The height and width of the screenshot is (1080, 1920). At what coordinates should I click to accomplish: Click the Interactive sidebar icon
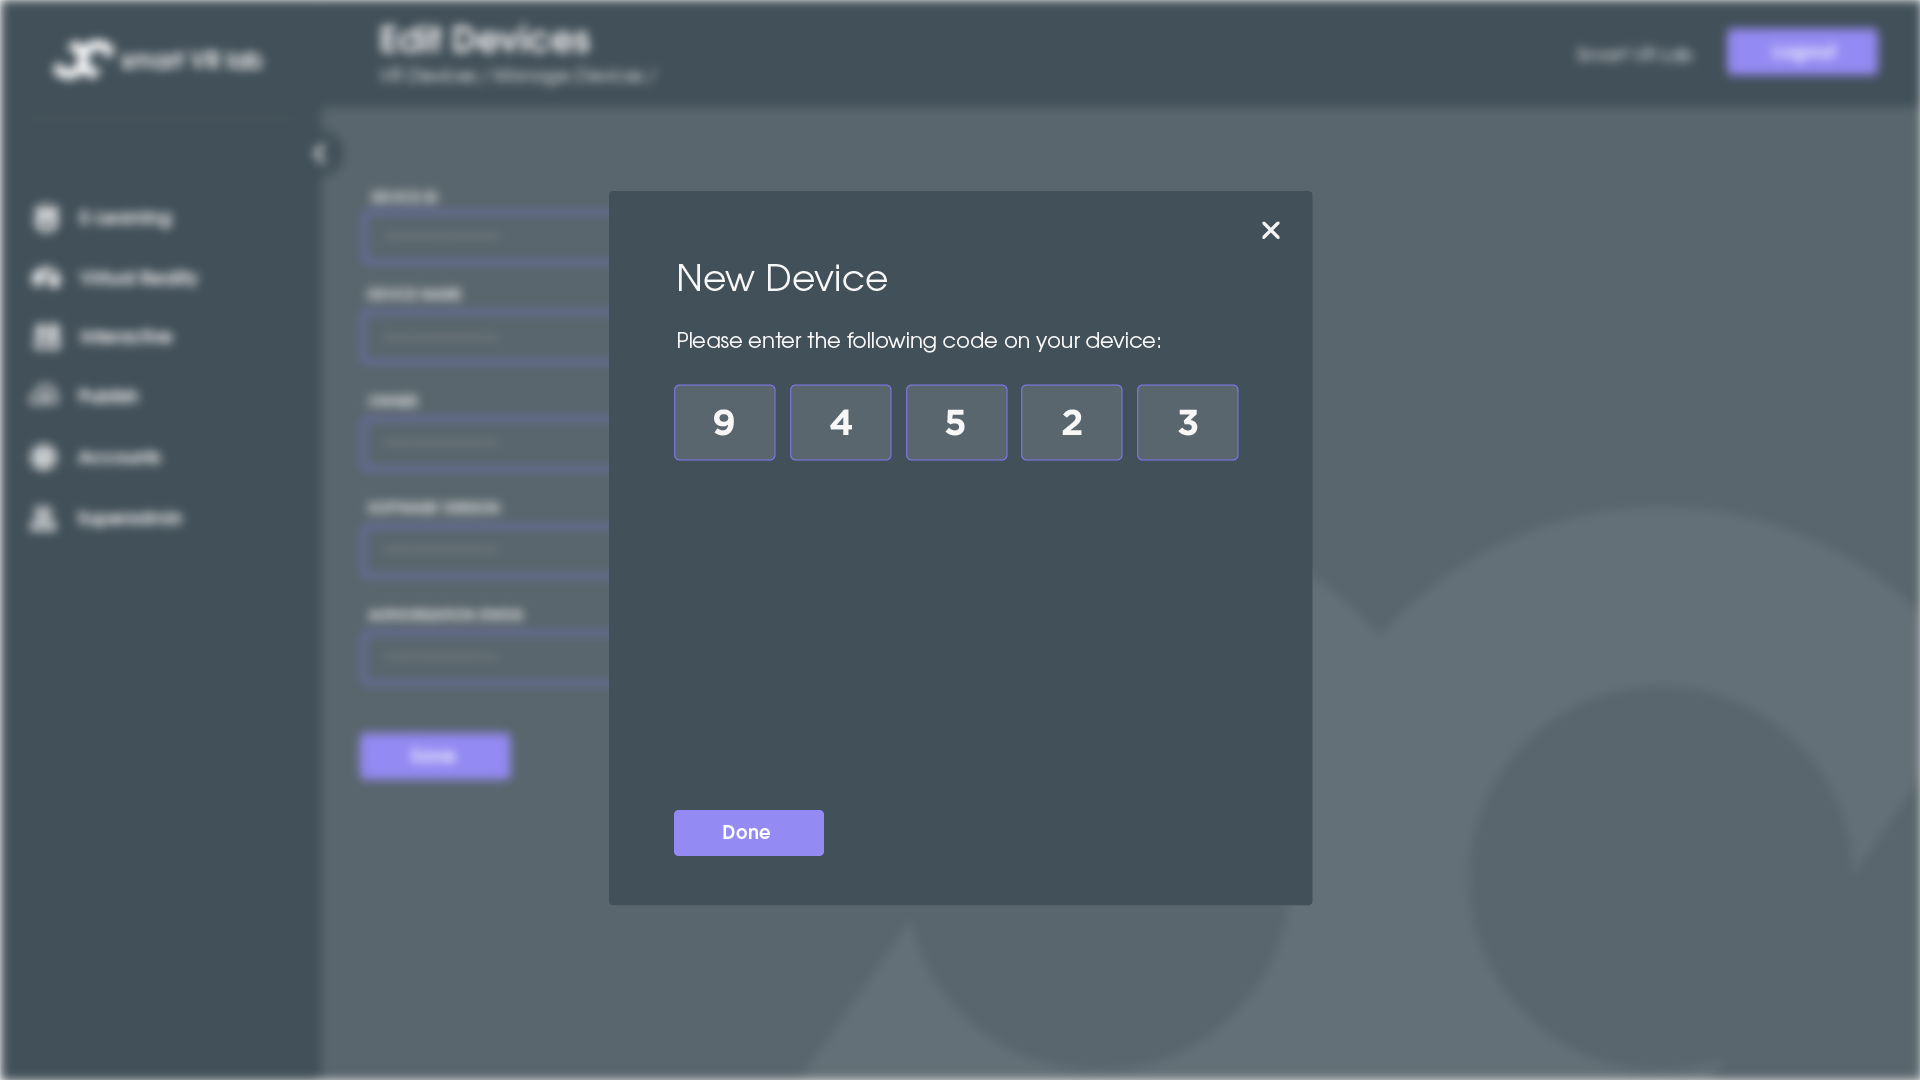[x=46, y=337]
